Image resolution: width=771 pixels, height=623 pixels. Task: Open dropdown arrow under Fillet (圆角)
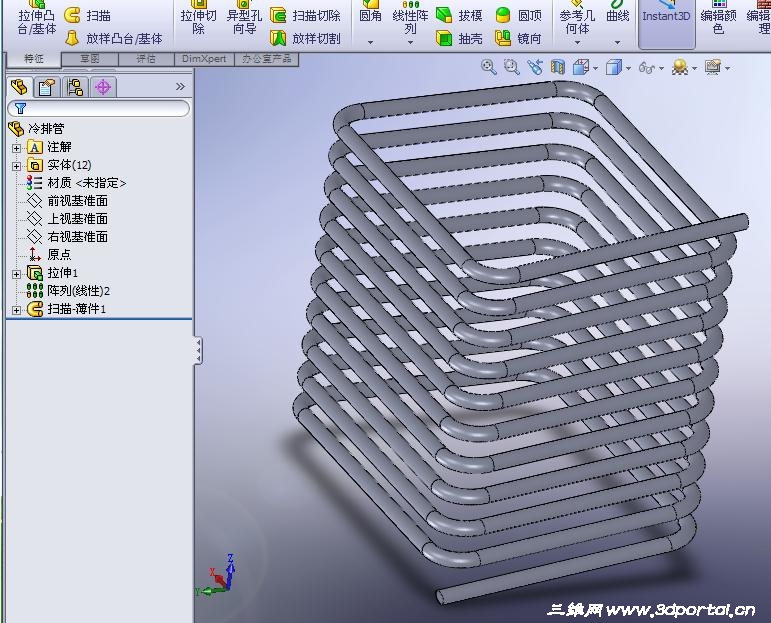[x=370, y=43]
